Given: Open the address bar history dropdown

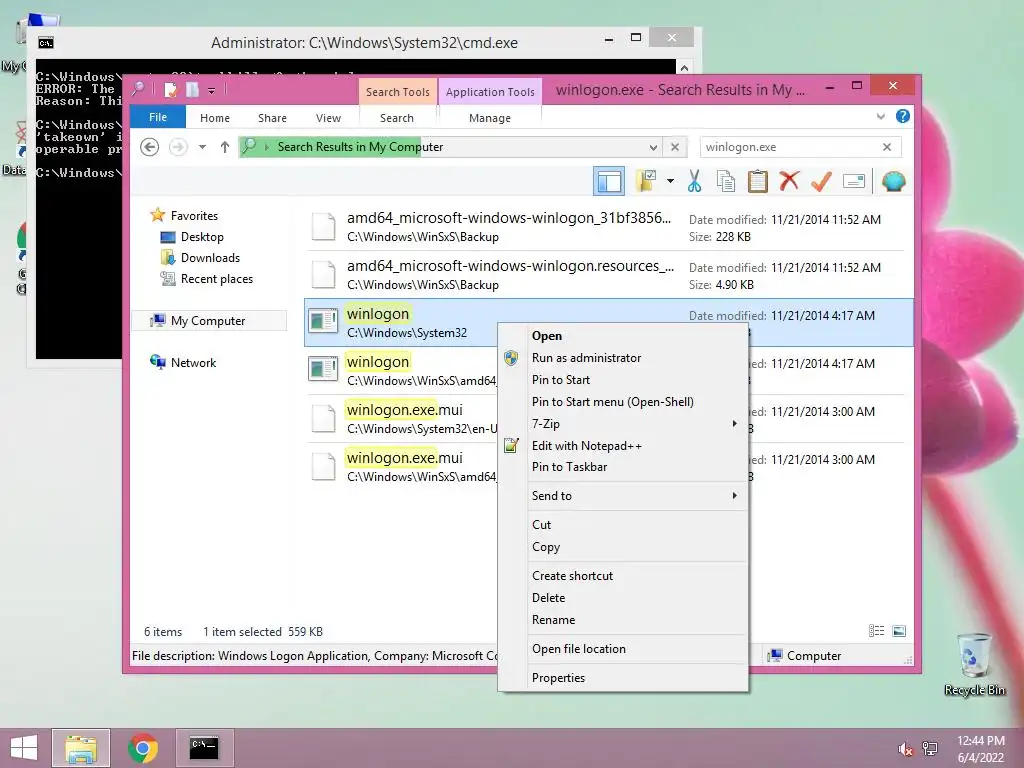Looking at the screenshot, I should (x=653, y=147).
